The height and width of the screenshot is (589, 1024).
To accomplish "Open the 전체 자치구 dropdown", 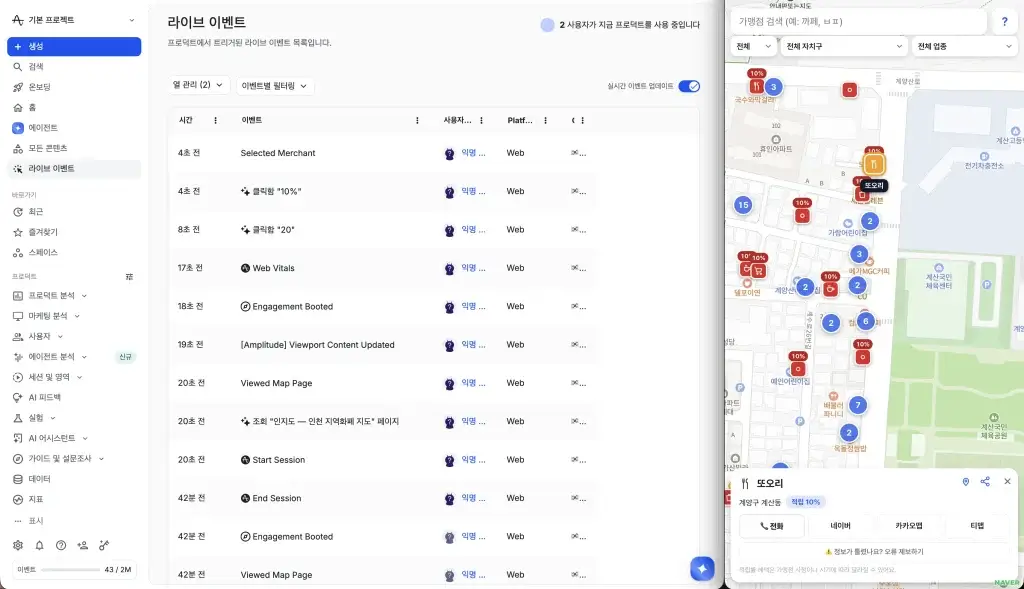I will 844,46.
